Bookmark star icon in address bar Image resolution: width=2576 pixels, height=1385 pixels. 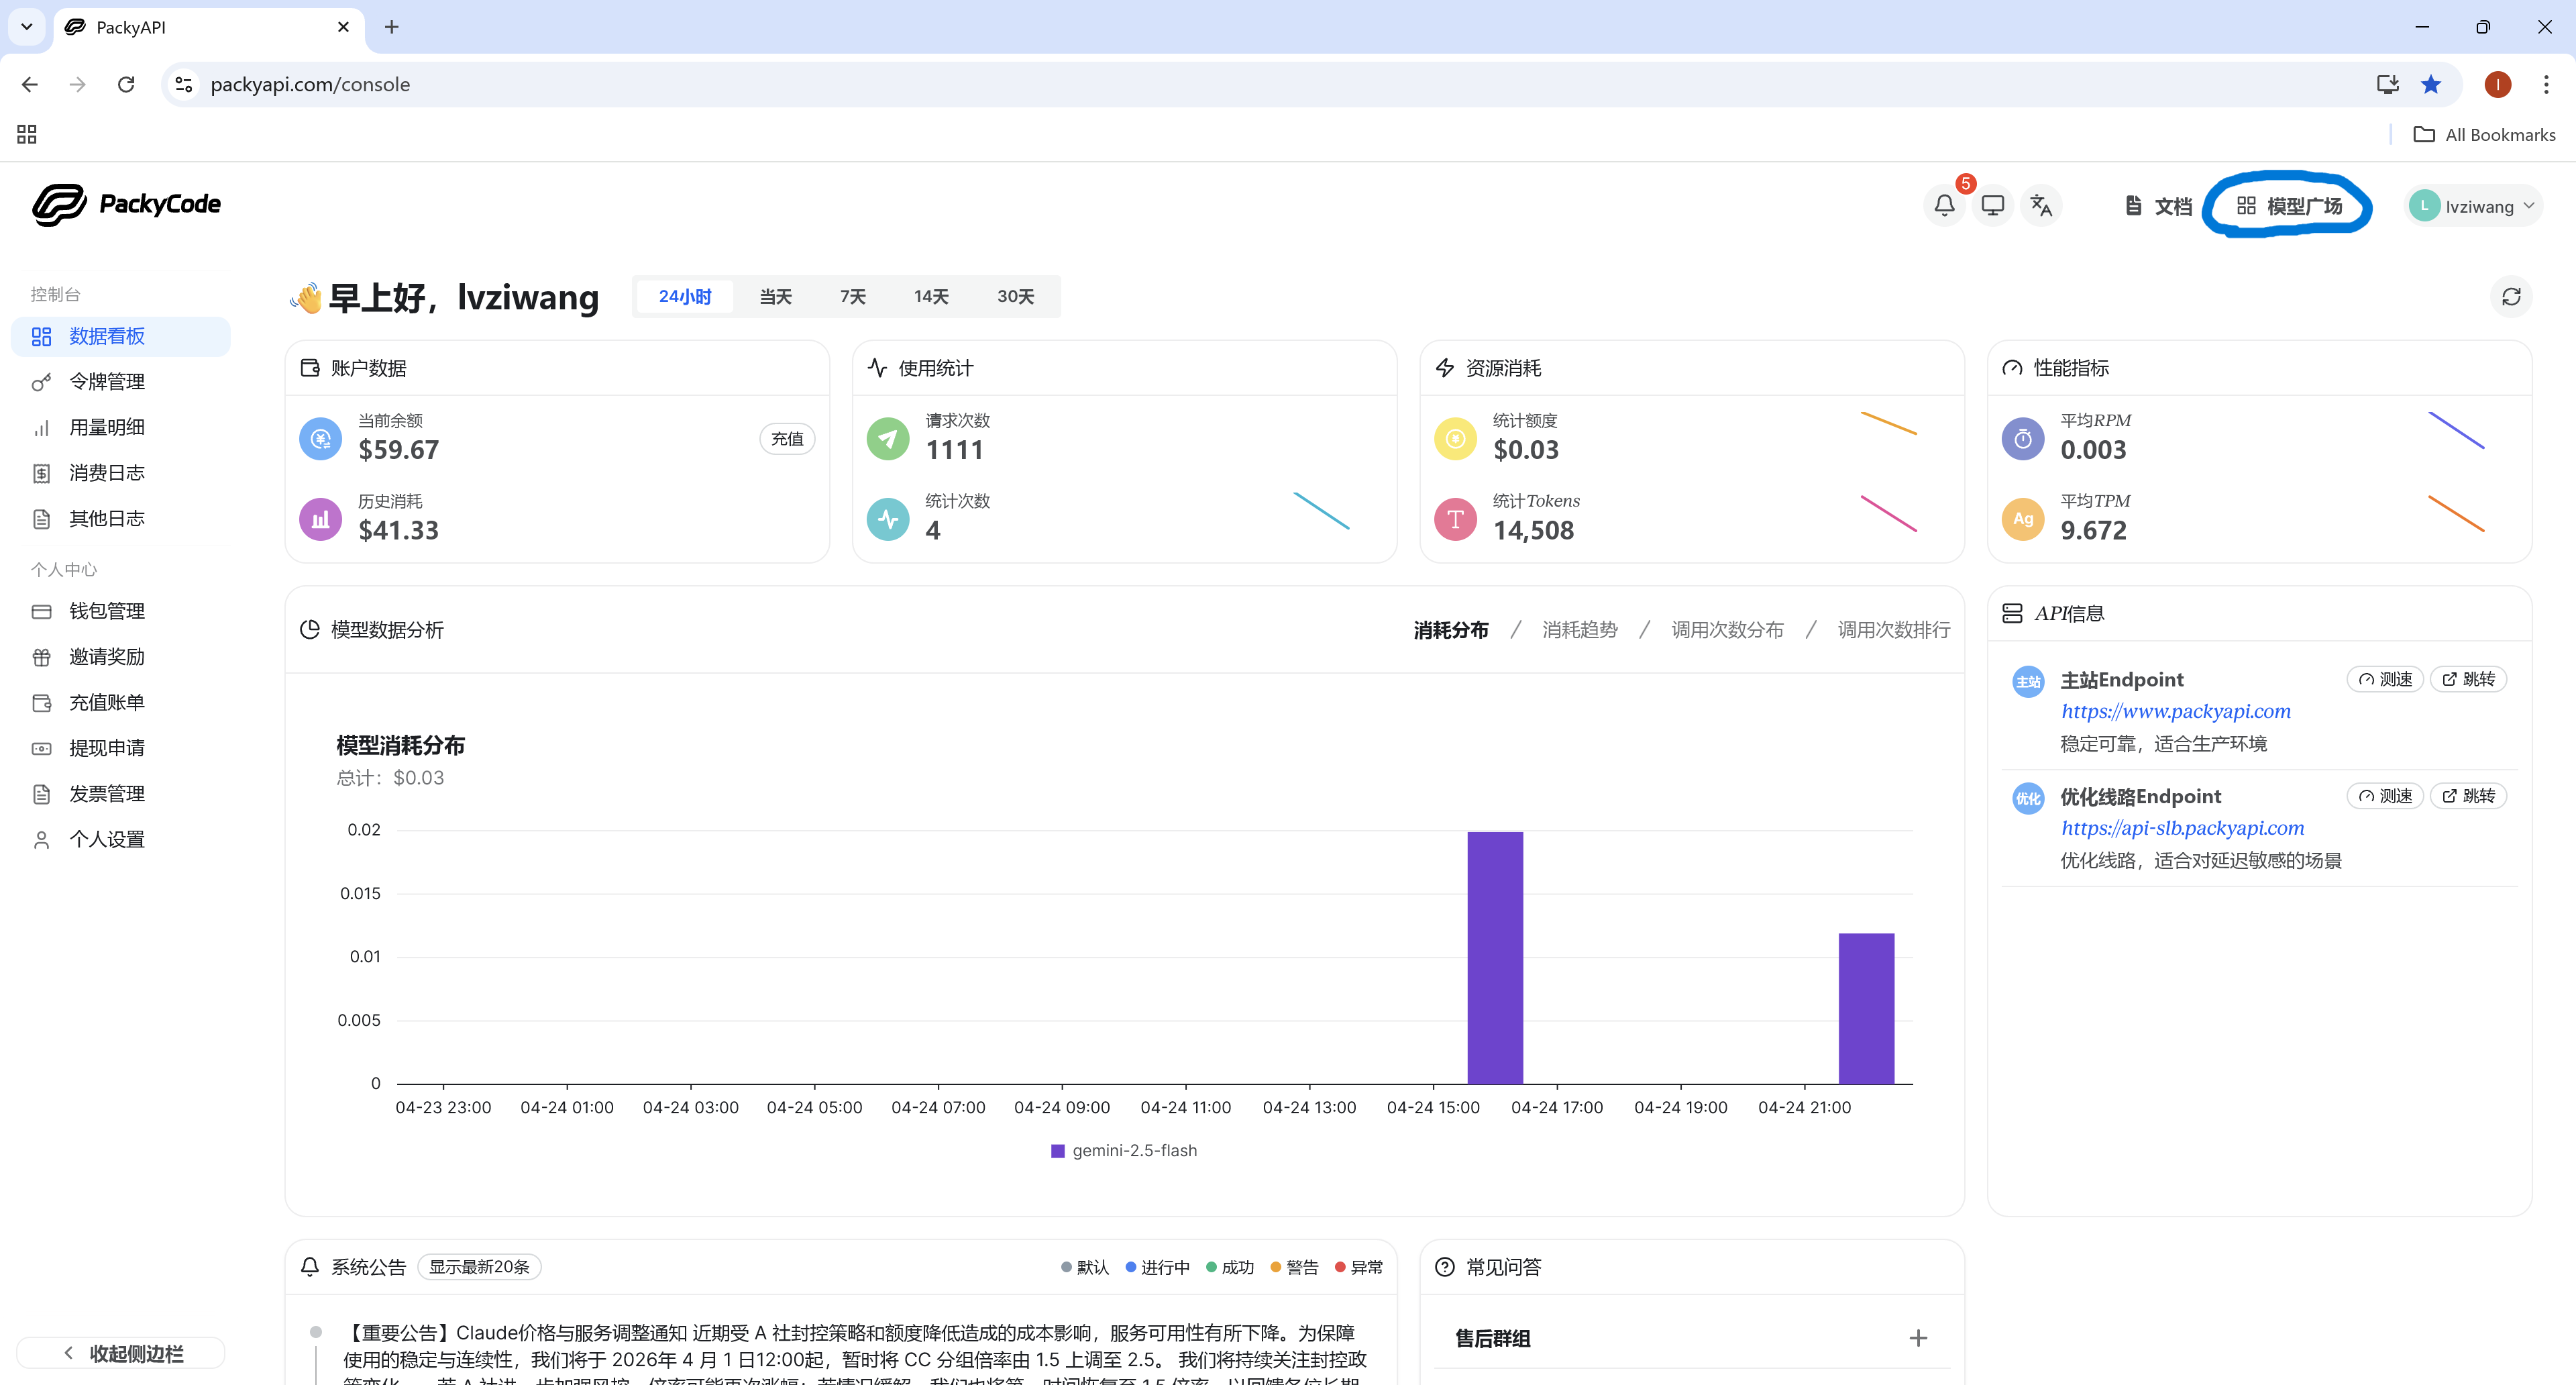coord(2431,84)
